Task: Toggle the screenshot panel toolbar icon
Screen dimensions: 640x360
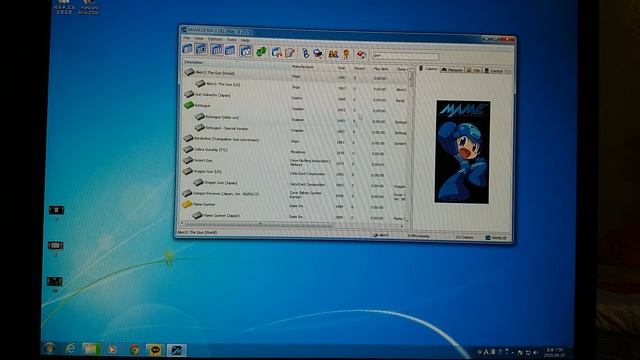Action: point(201,49)
